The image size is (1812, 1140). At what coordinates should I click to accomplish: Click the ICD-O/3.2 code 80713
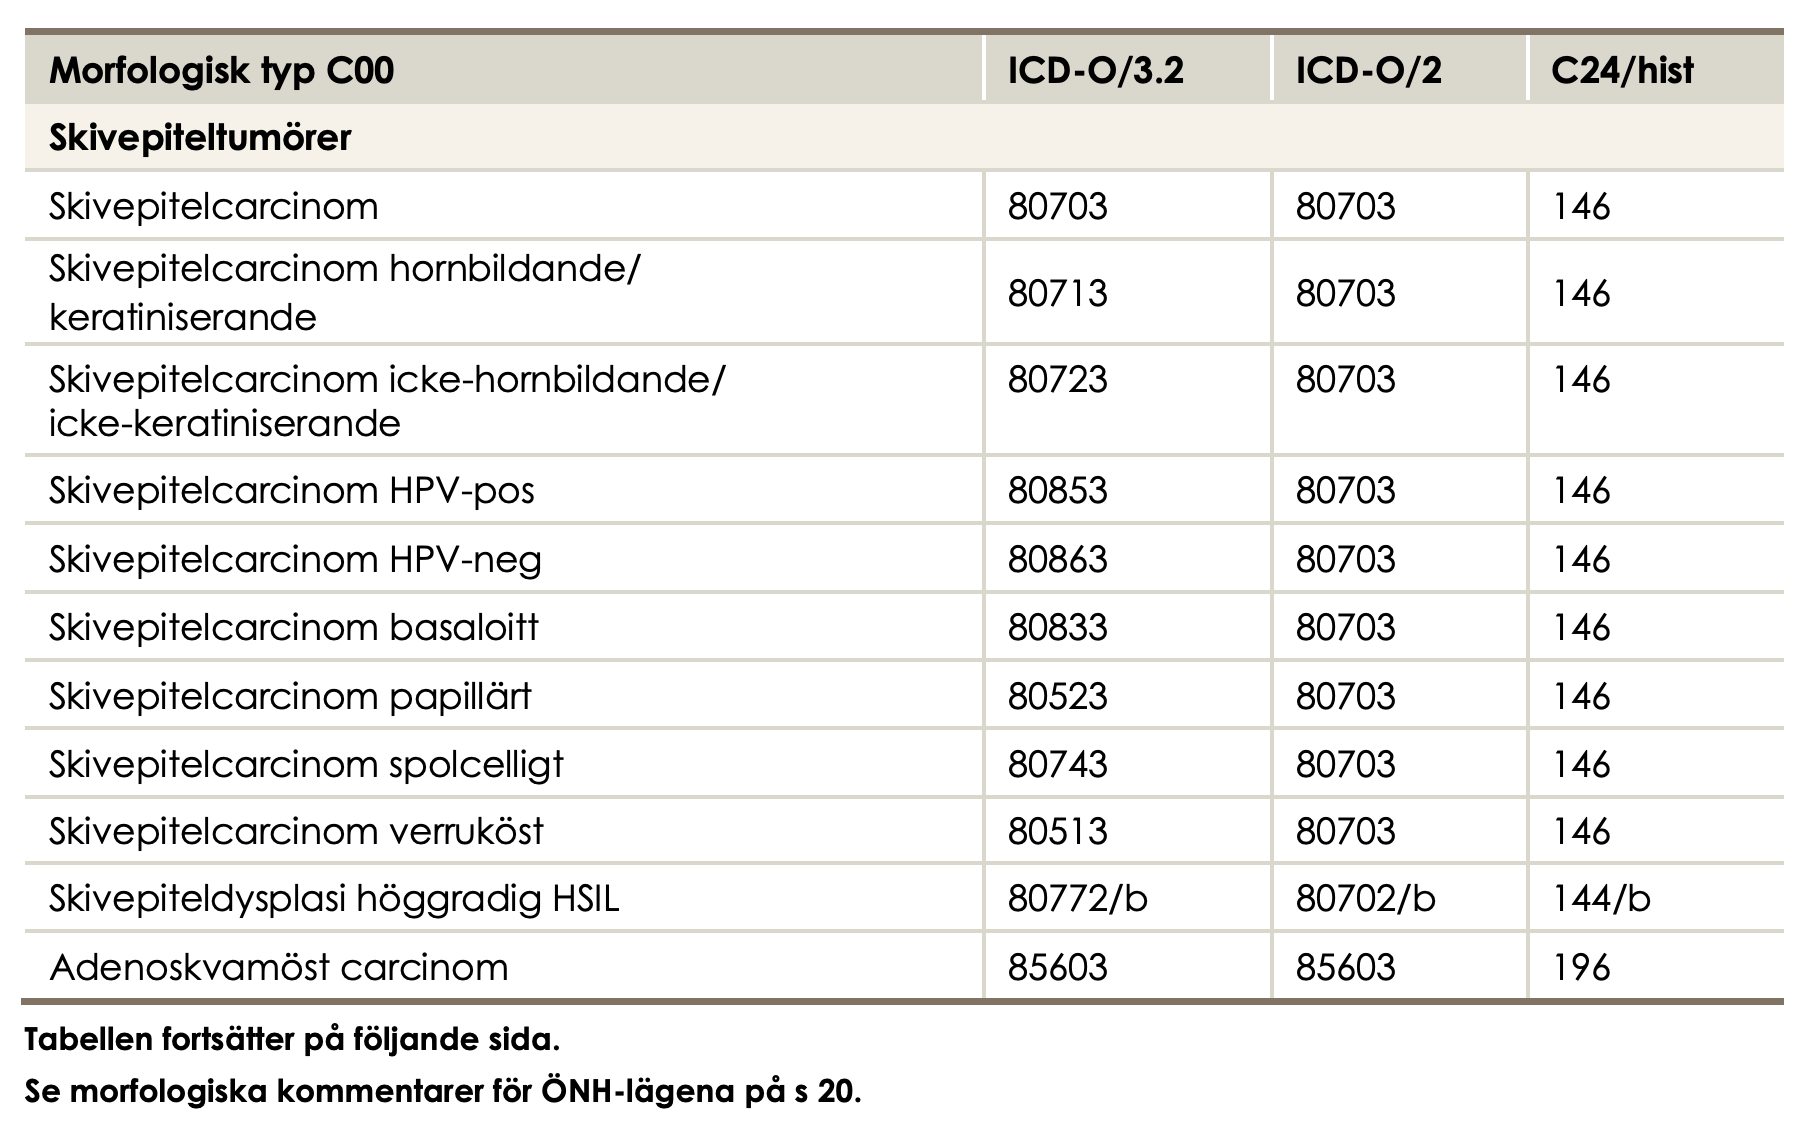[x=1057, y=294]
